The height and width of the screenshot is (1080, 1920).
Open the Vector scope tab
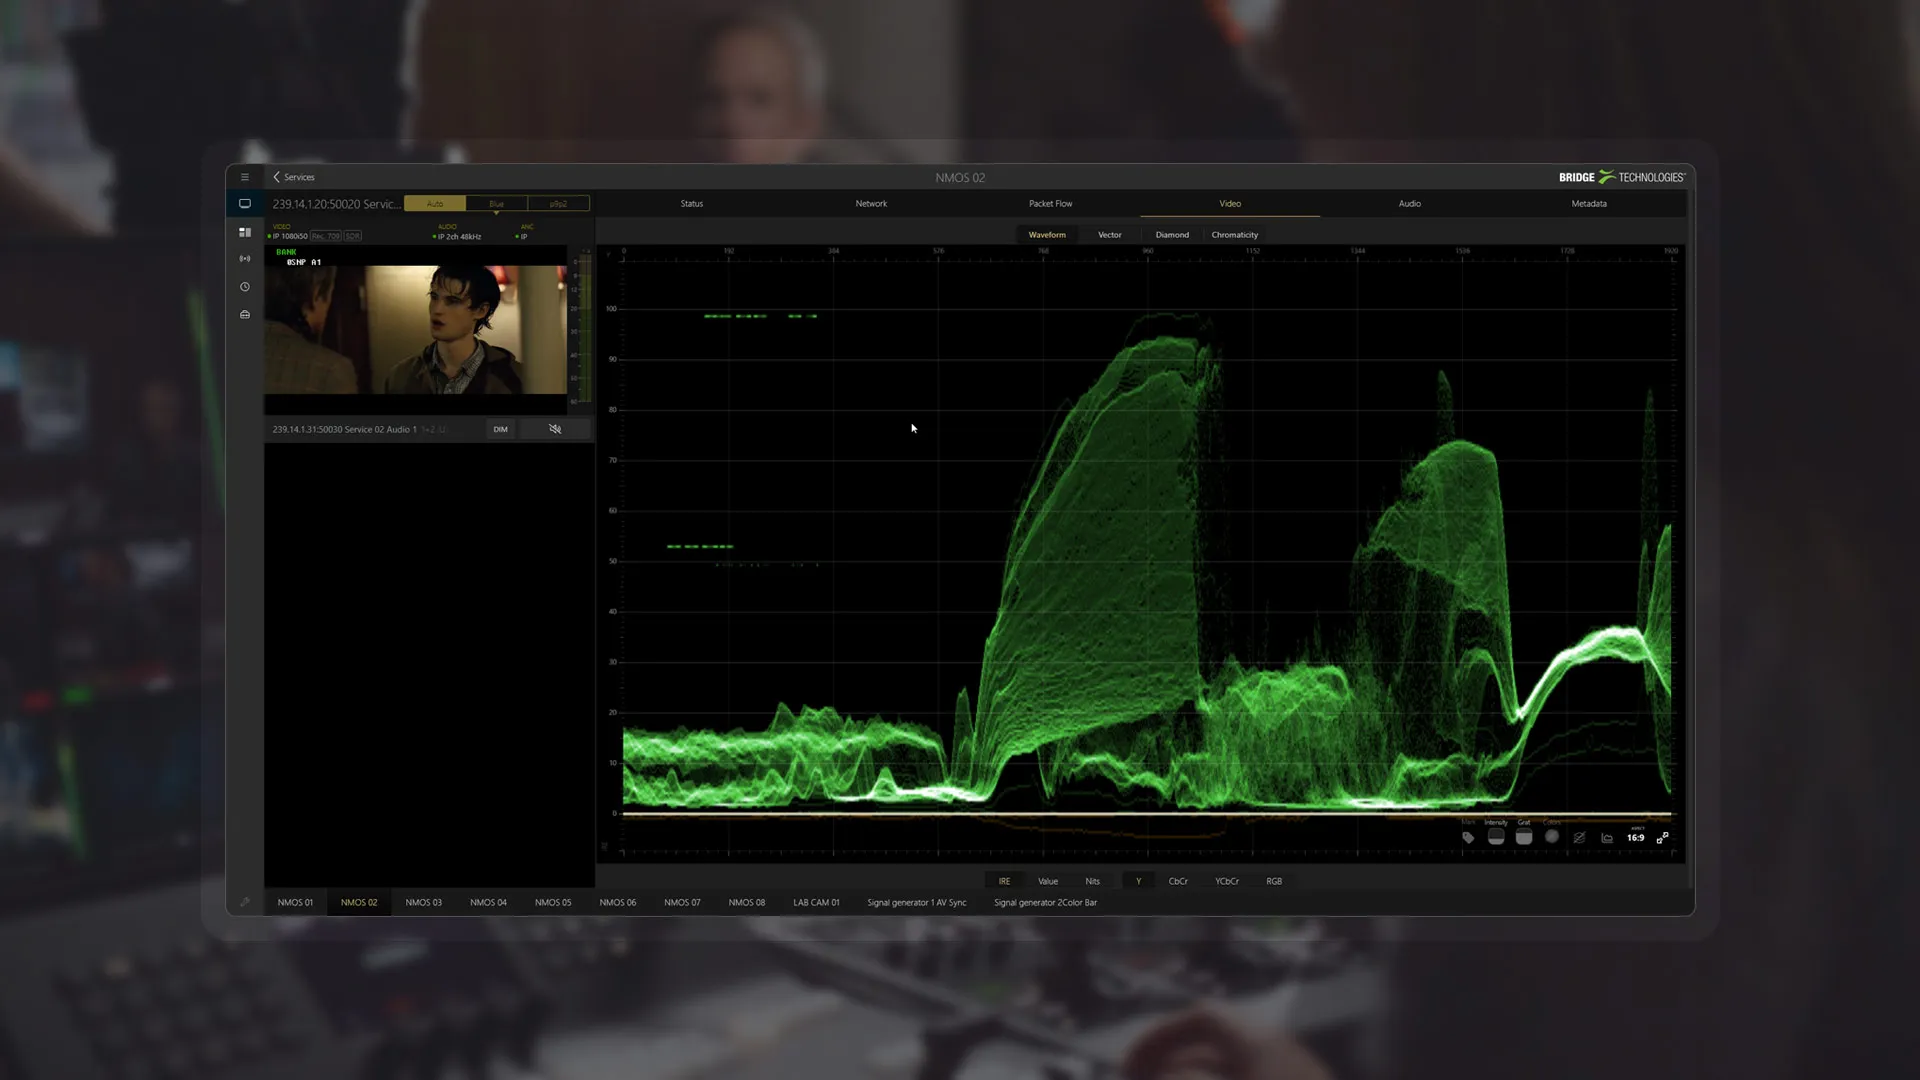click(1109, 235)
